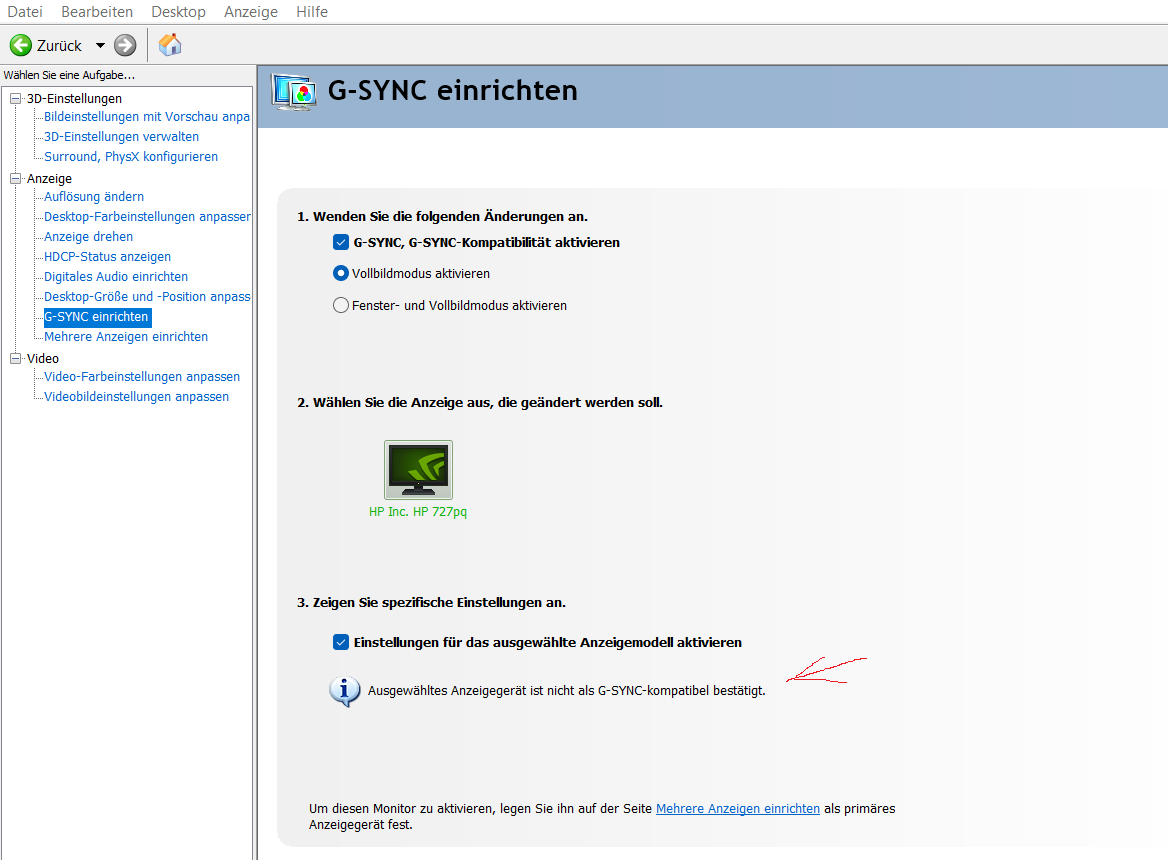
Task: Click the grey forward arrow icon
Action: (125, 45)
